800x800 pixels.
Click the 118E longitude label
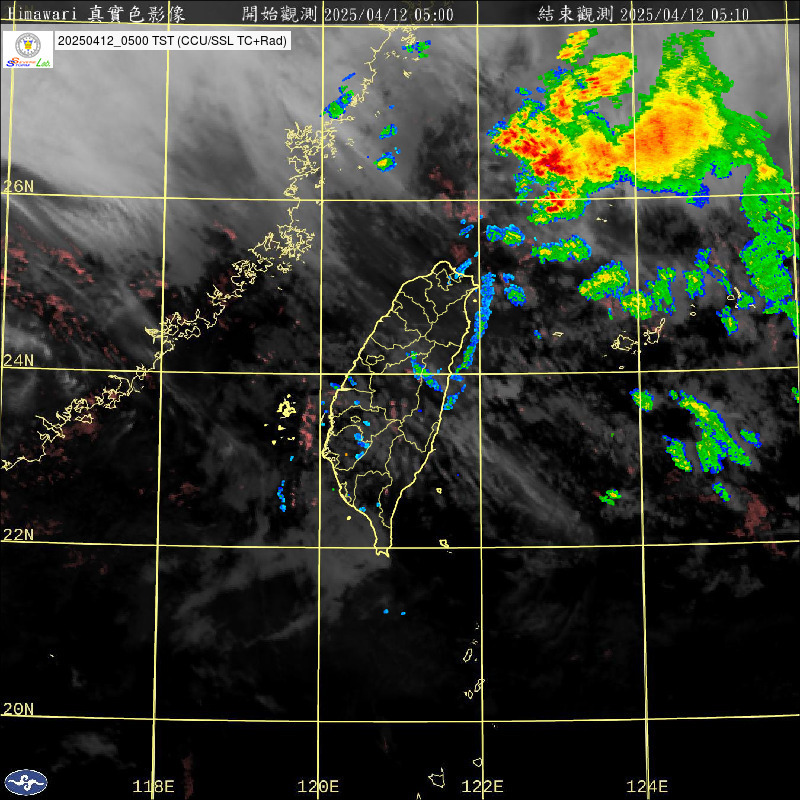point(154,787)
